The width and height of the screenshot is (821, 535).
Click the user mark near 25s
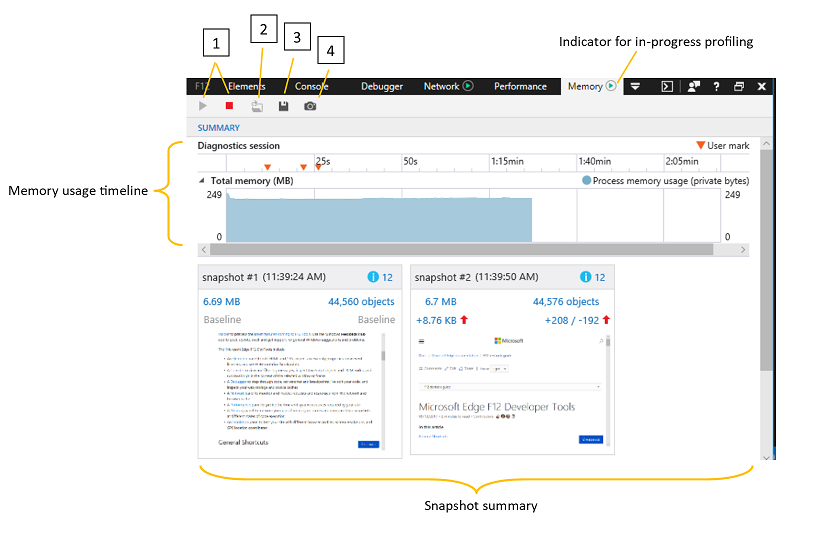318,167
